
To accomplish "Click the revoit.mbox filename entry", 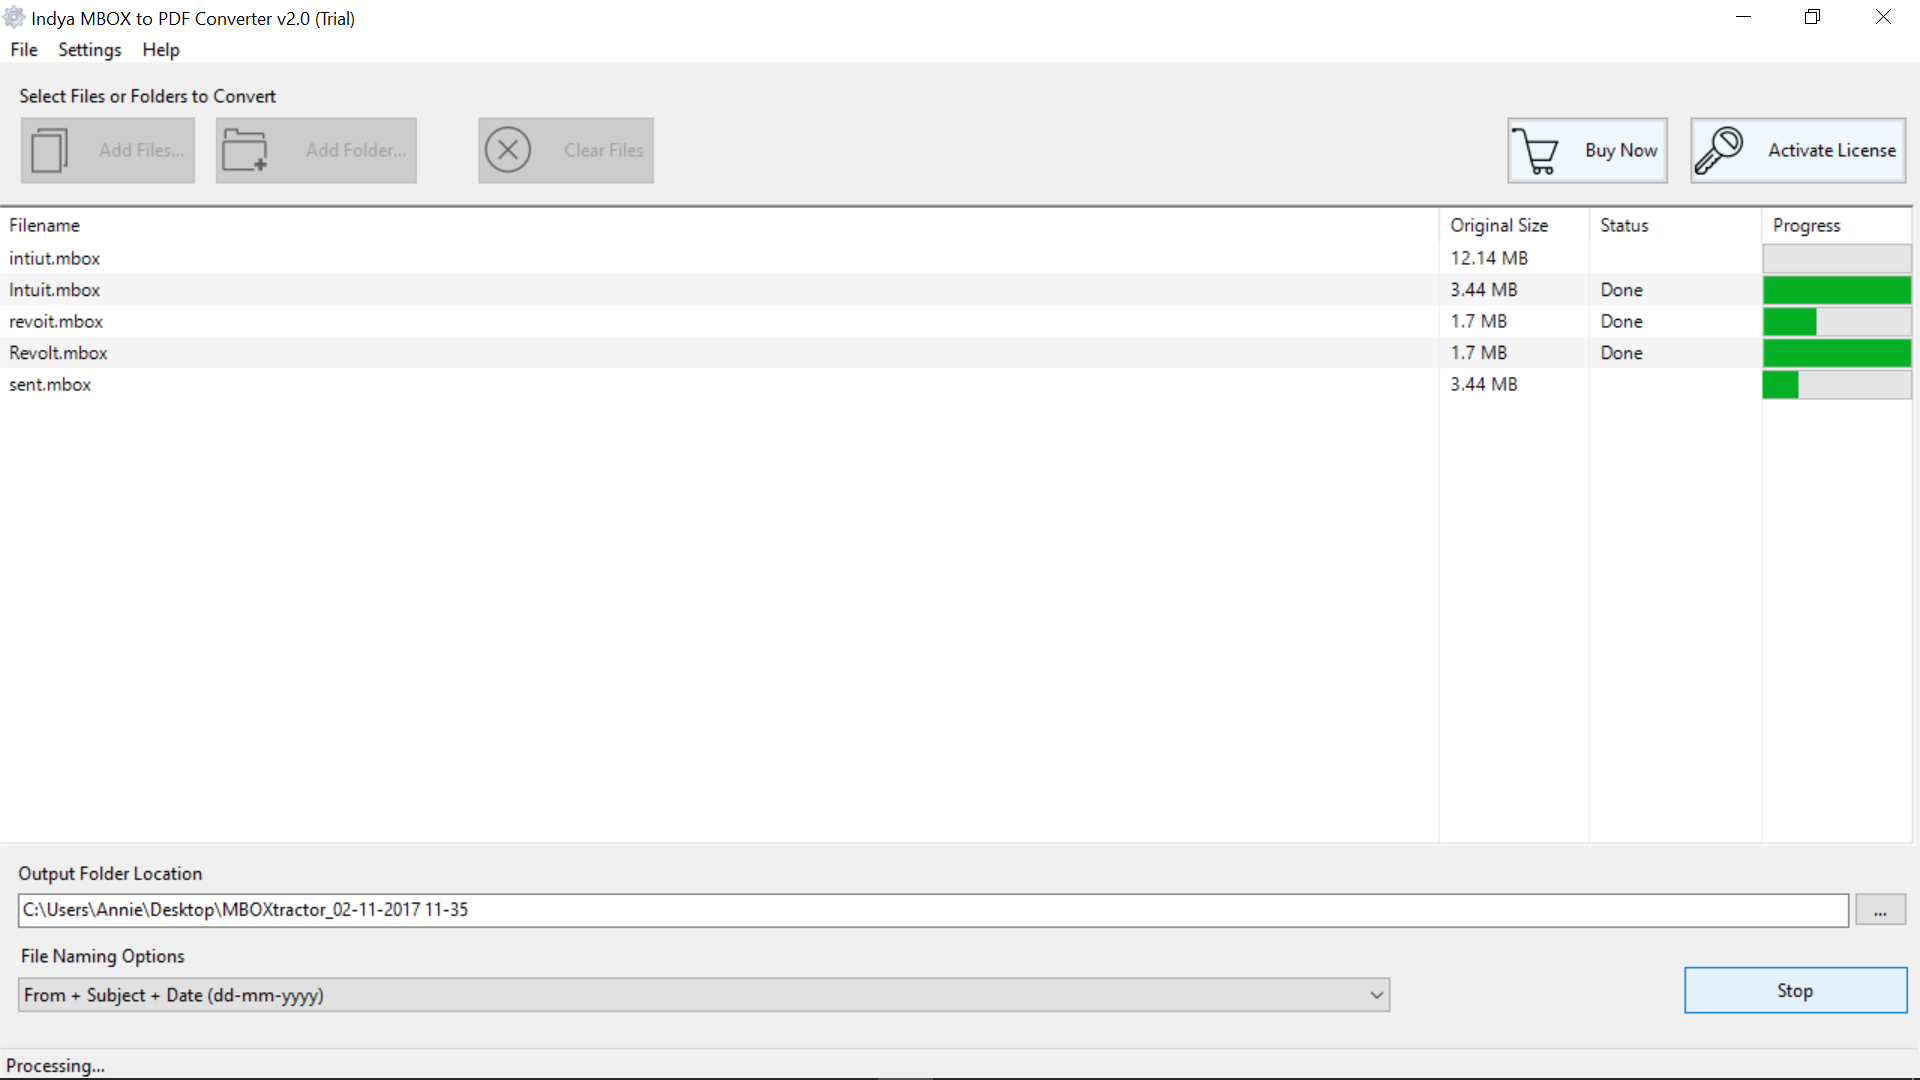I will pyautogui.click(x=53, y=320).
